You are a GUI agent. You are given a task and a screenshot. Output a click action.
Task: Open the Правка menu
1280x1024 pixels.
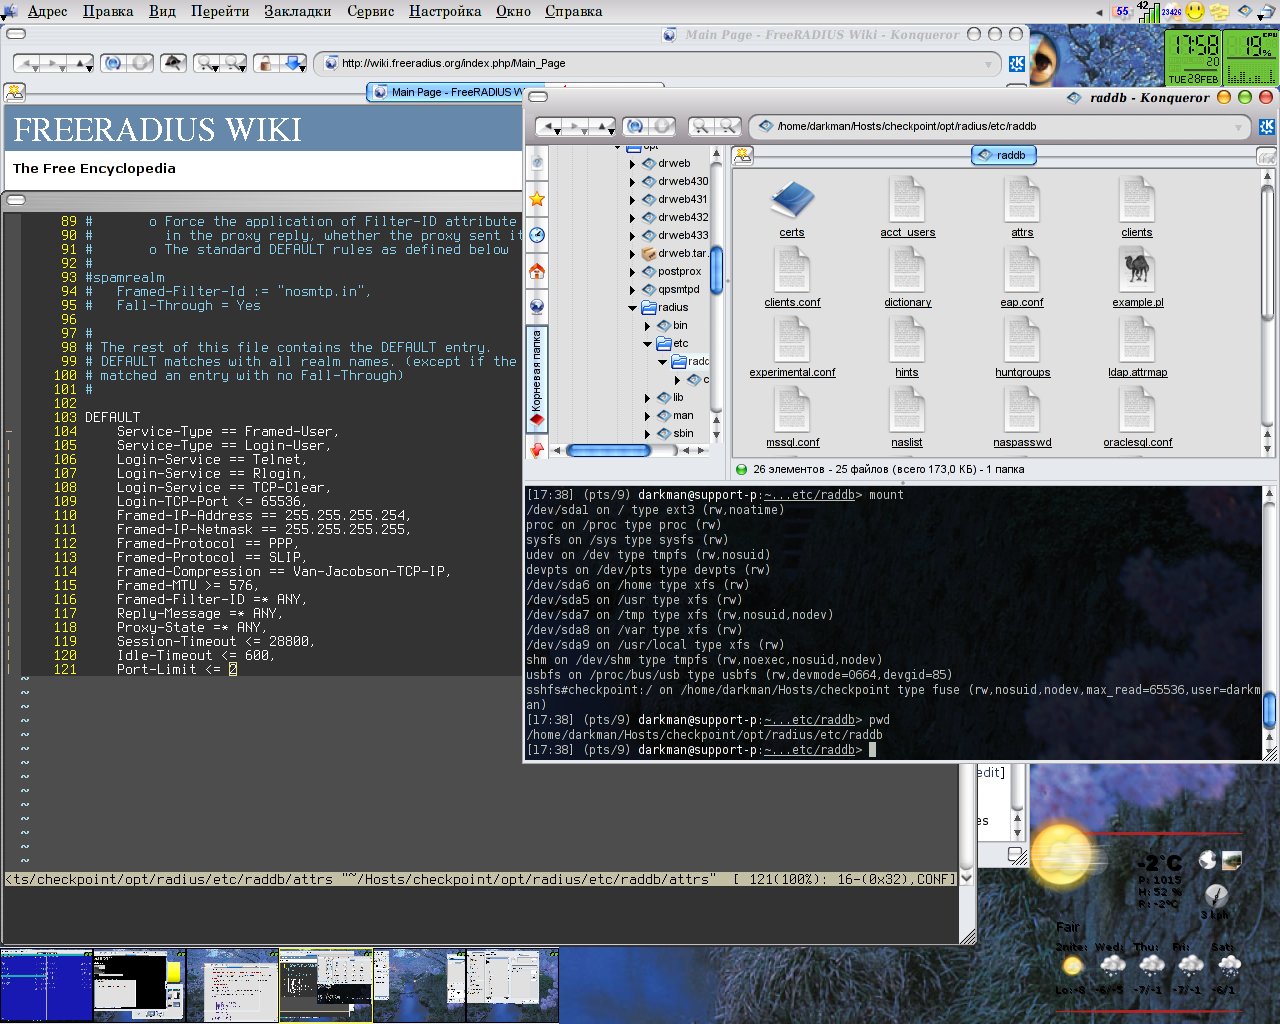pyautogui.click(x=108, y=11)
